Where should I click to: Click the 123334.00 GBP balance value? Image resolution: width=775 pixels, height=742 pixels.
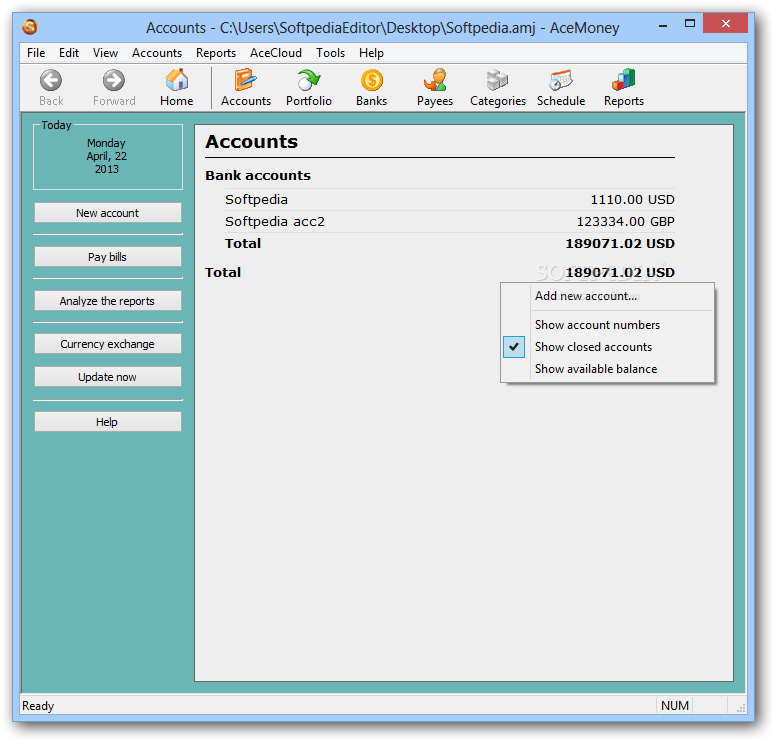625,221
